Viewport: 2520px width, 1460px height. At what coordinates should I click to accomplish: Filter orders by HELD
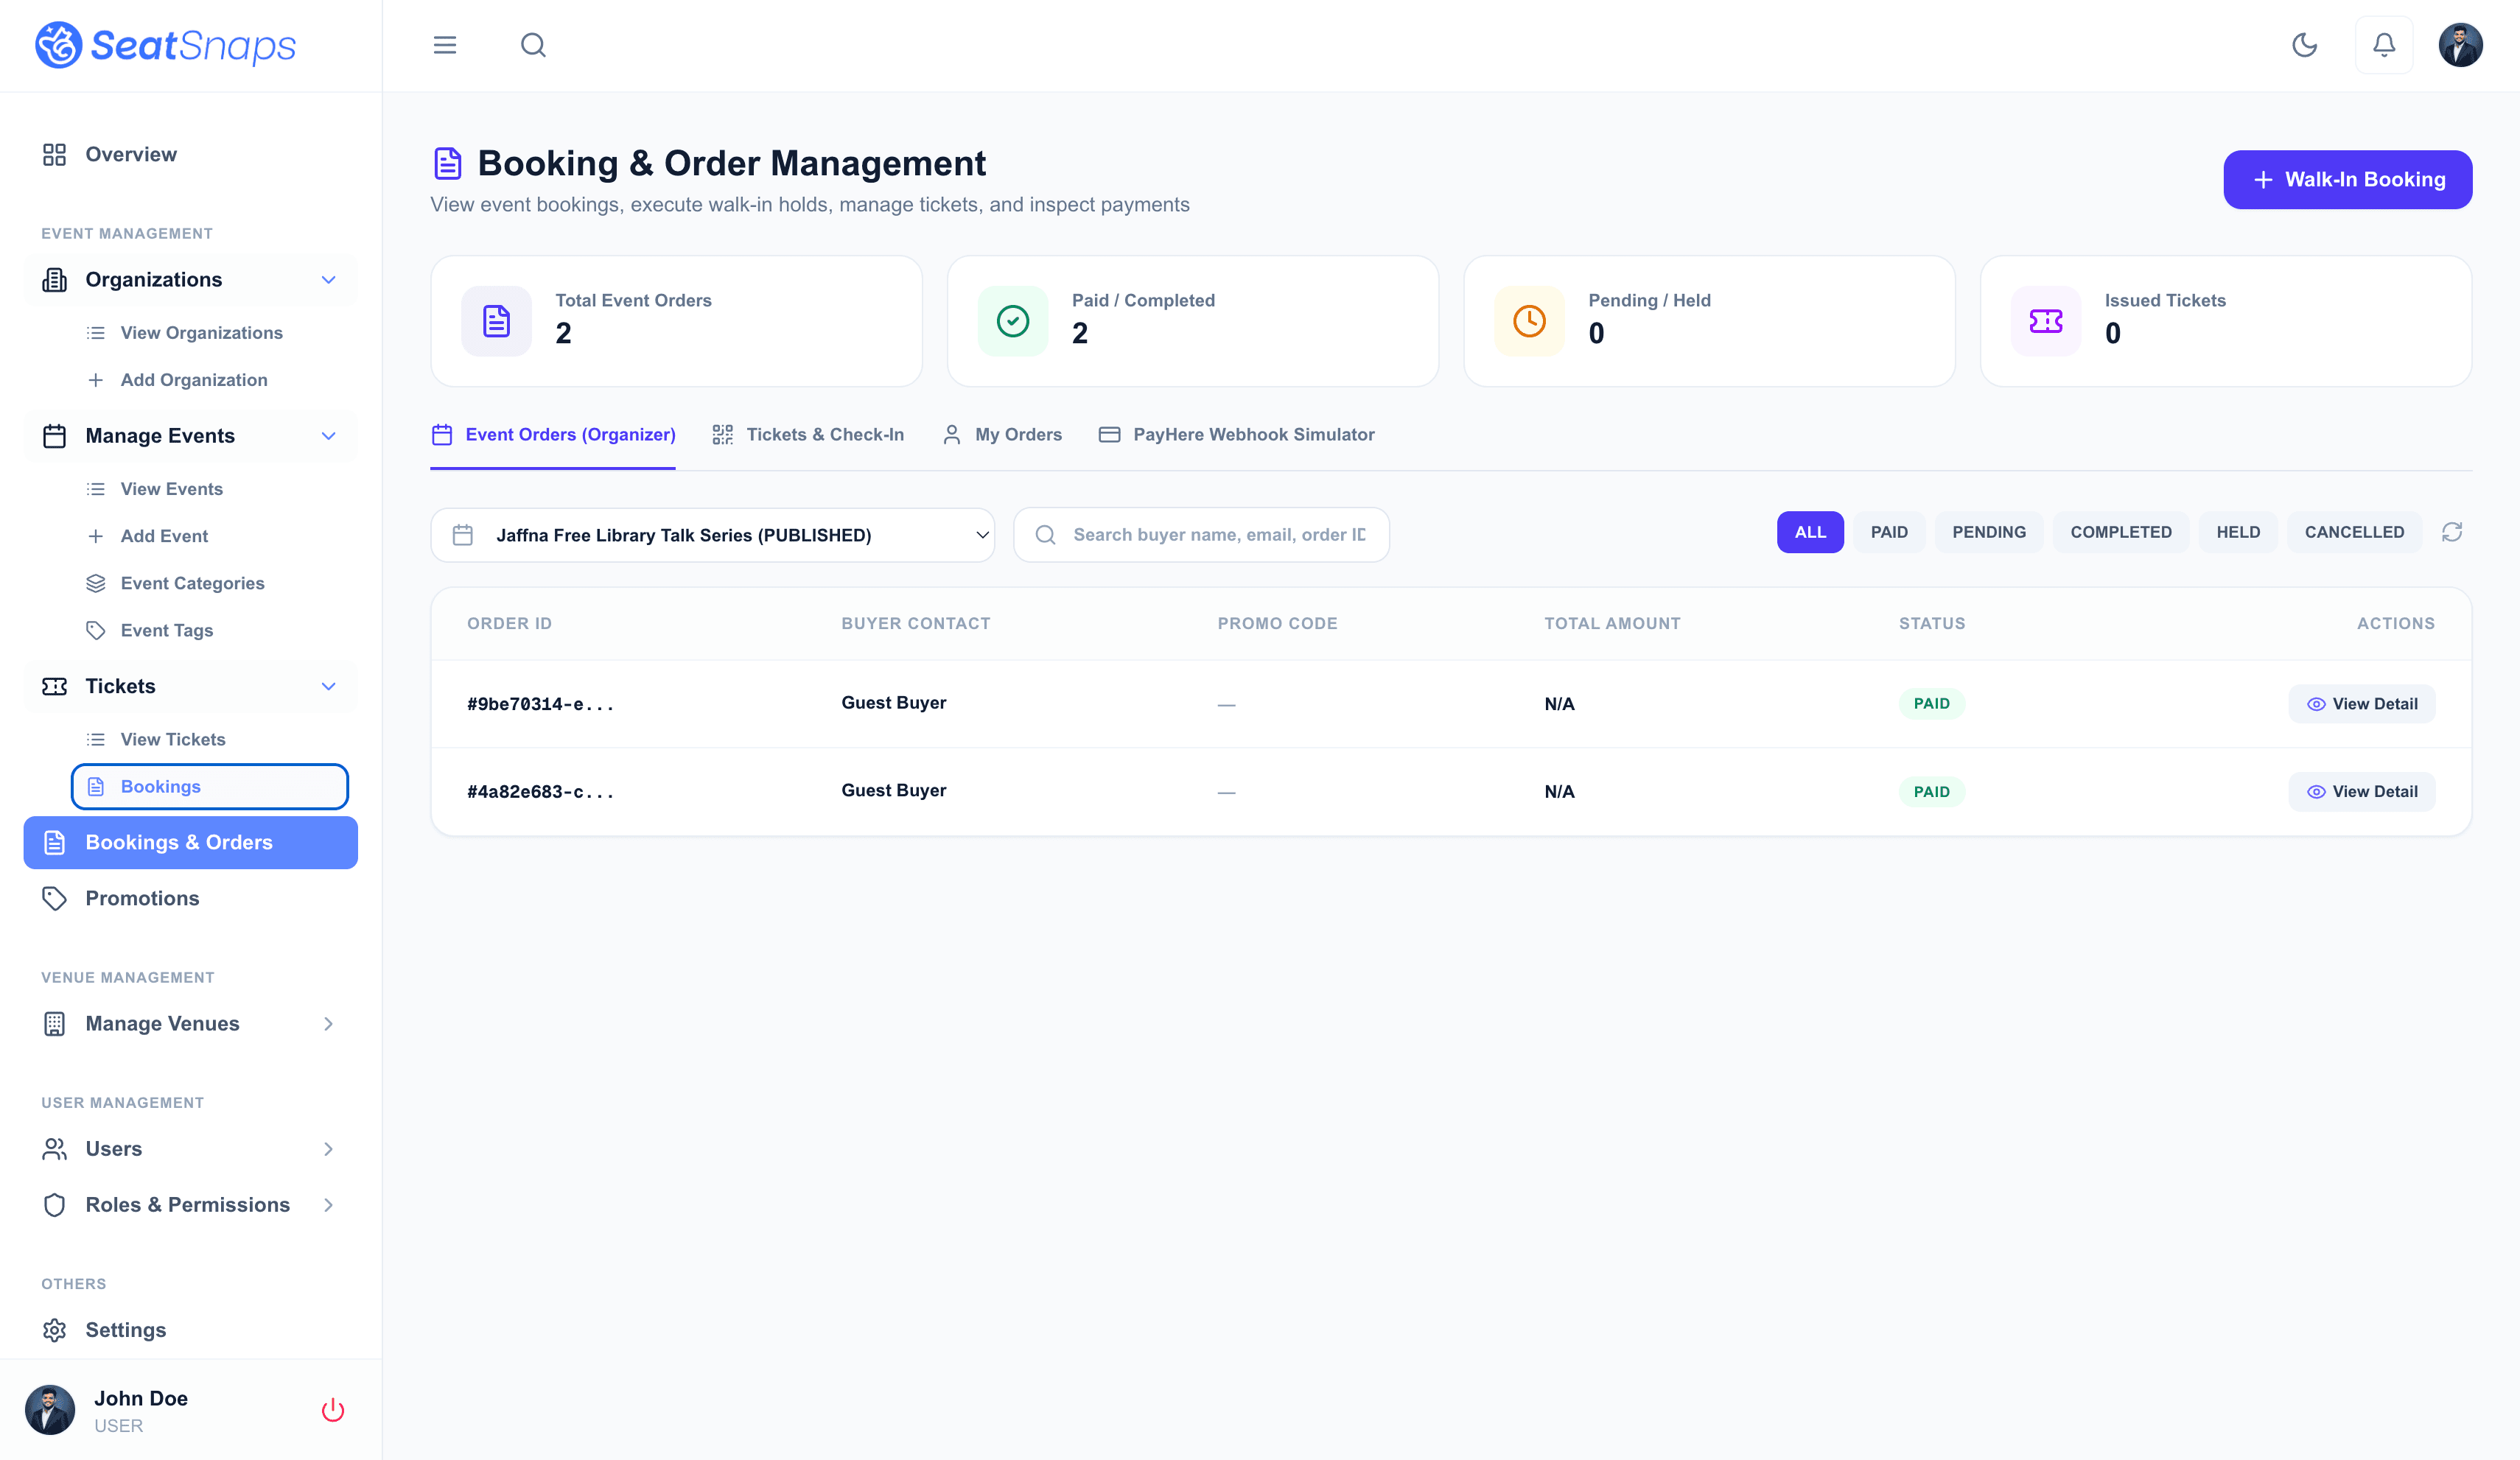[x=2238, y=532]
